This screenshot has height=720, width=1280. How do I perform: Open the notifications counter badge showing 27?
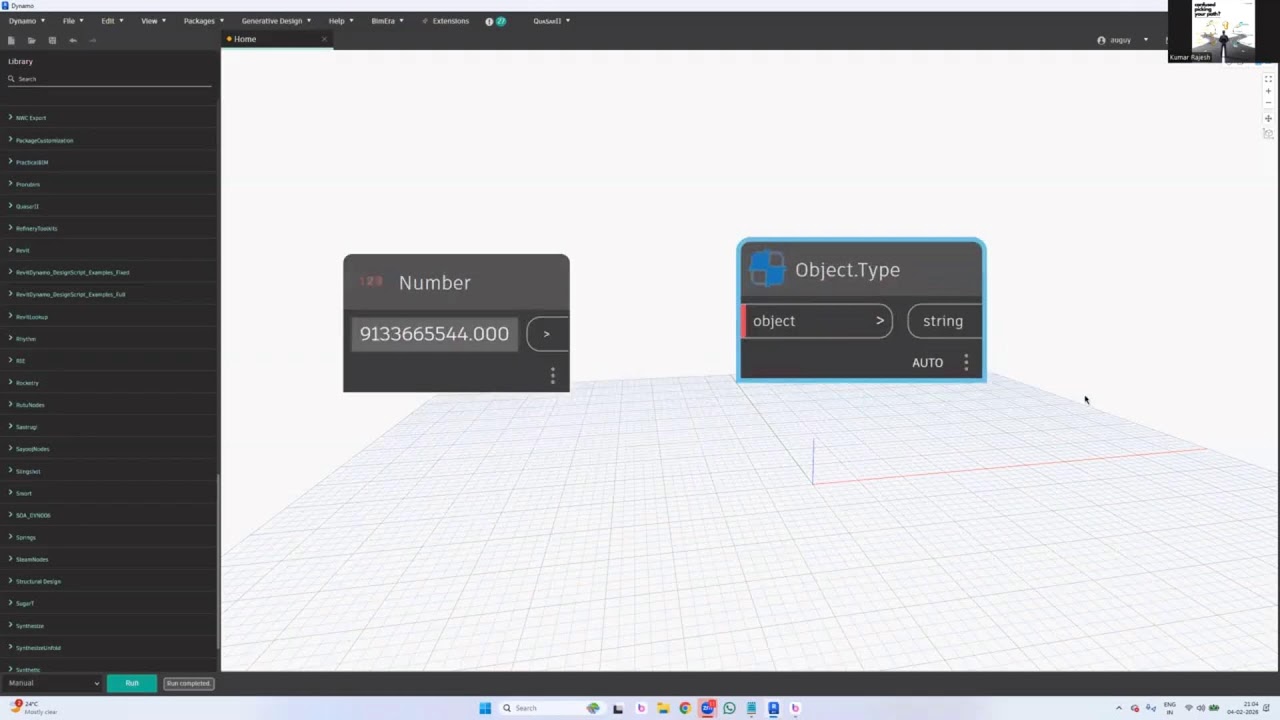pos(500,21)
